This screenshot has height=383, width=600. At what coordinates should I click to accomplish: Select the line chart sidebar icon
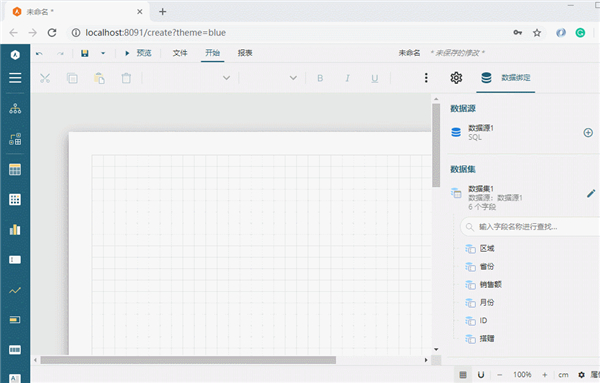point(15,290)
